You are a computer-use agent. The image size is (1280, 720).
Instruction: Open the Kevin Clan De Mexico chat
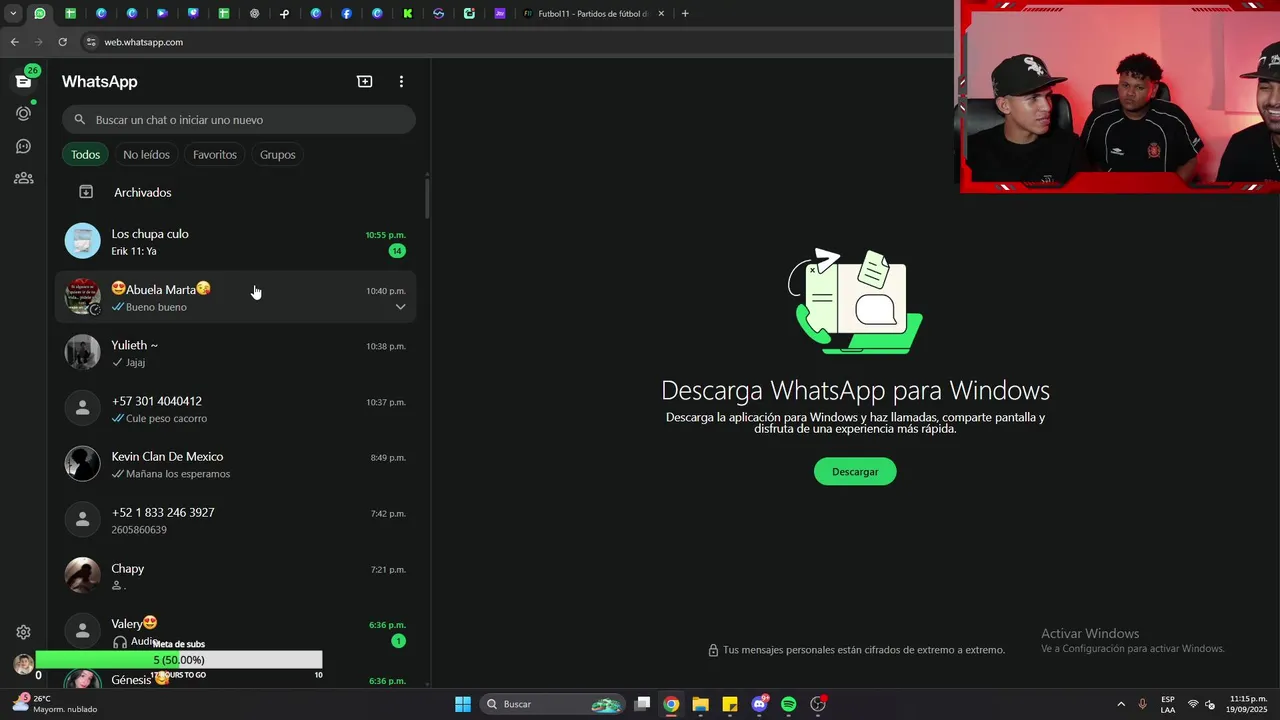[x=235, y=465]
